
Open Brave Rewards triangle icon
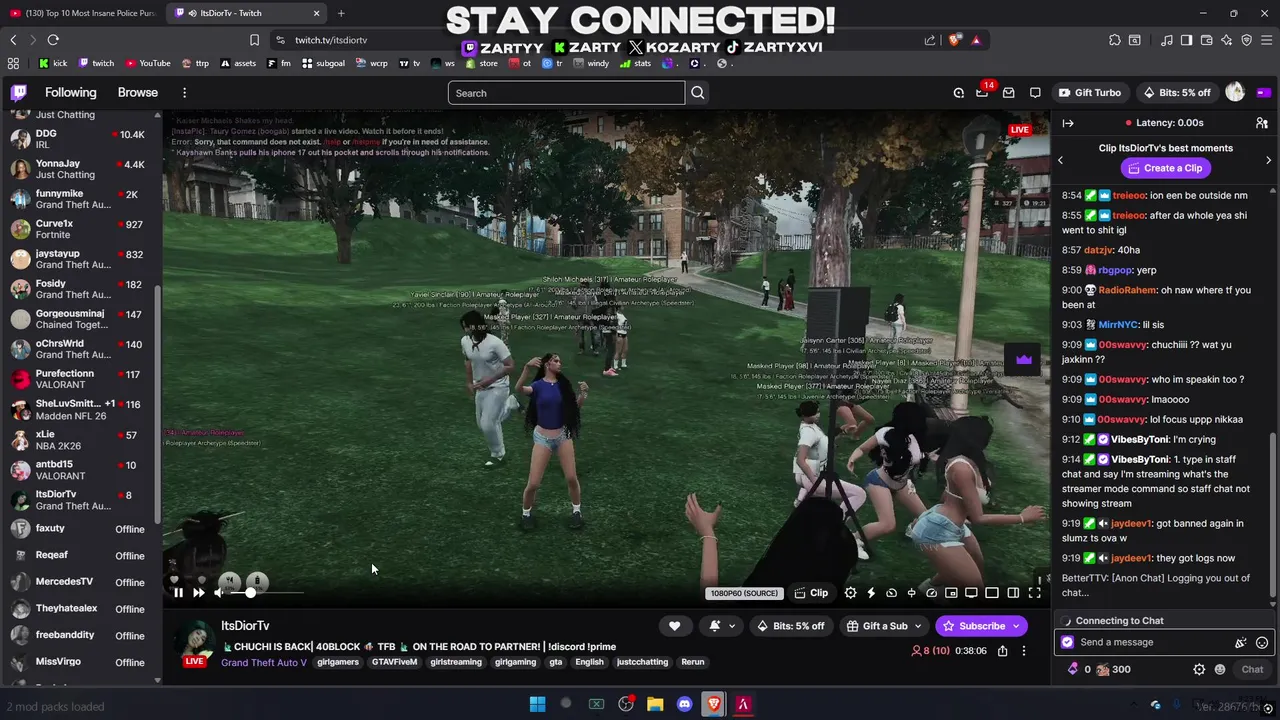[976, 40]
